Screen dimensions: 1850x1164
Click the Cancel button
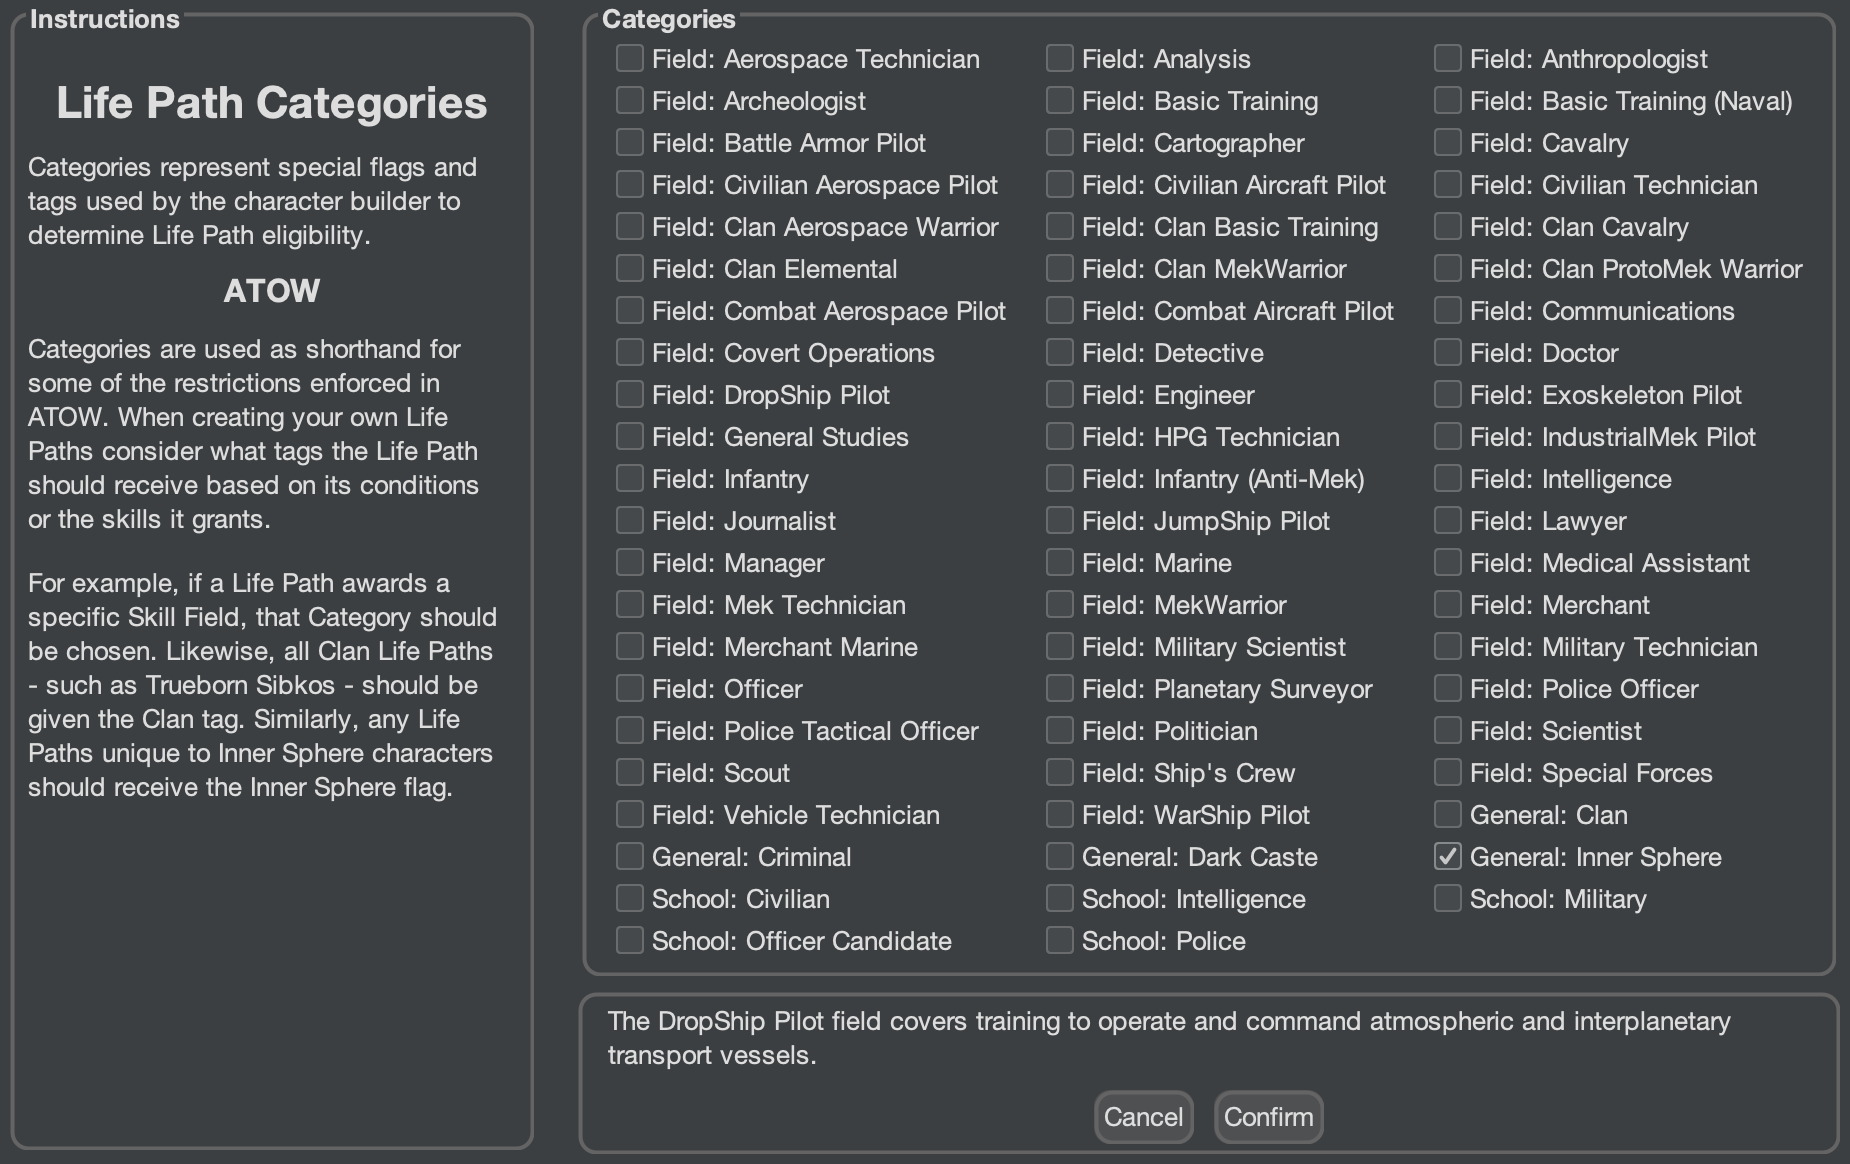tap(1143, 1117)
